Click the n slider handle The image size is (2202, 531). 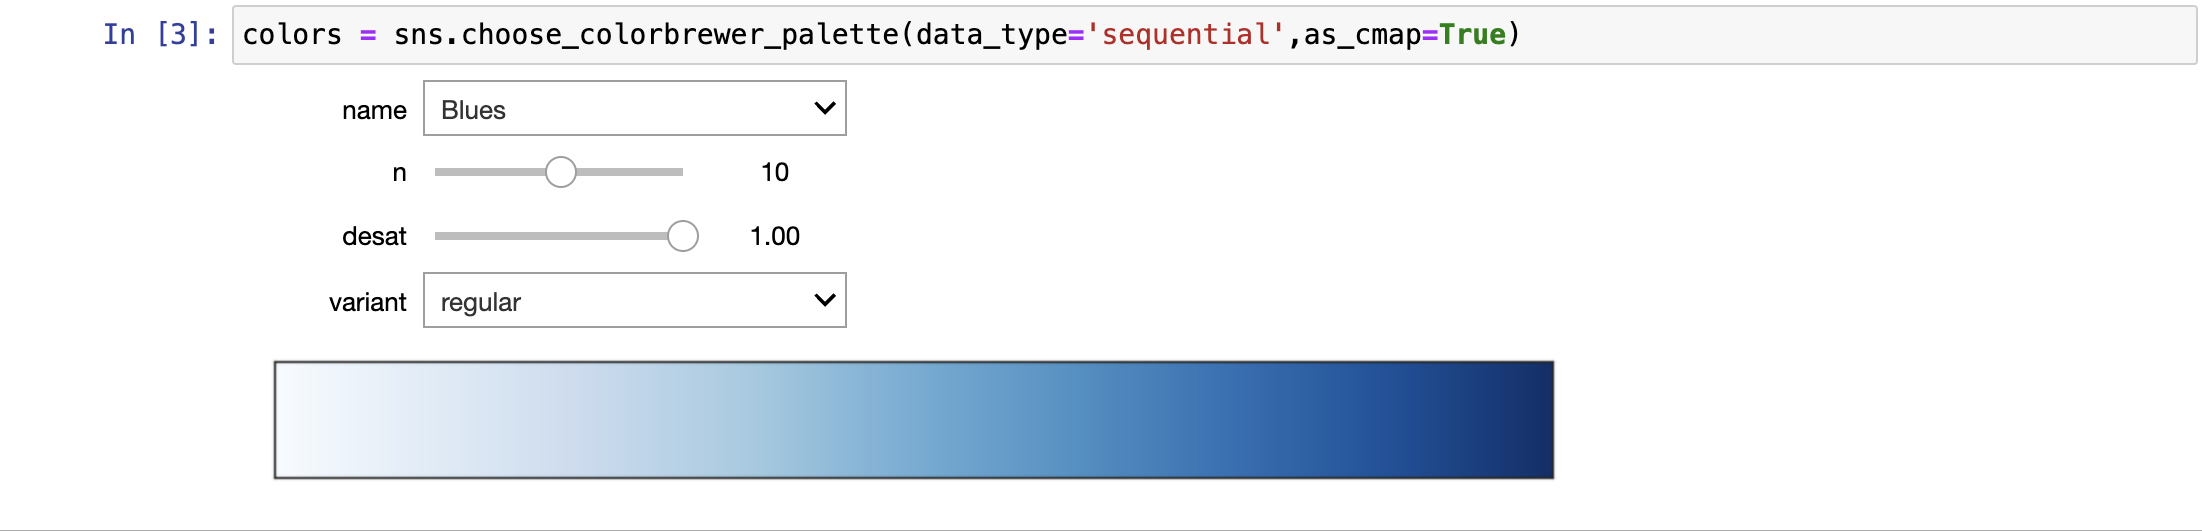tap(561, 172)
